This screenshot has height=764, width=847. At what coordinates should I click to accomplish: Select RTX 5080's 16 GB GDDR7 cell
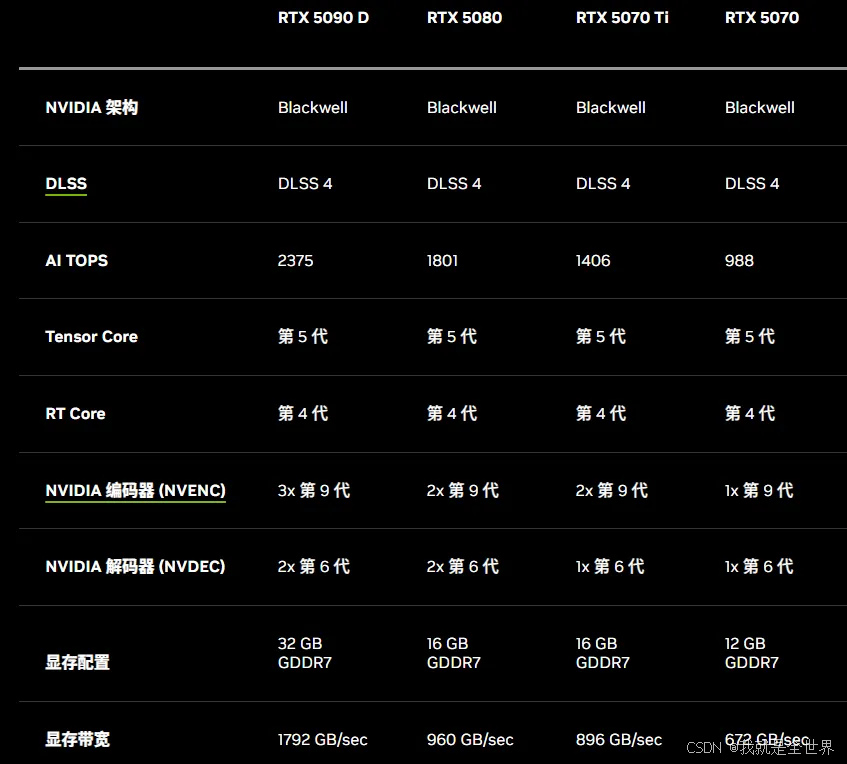454,653
